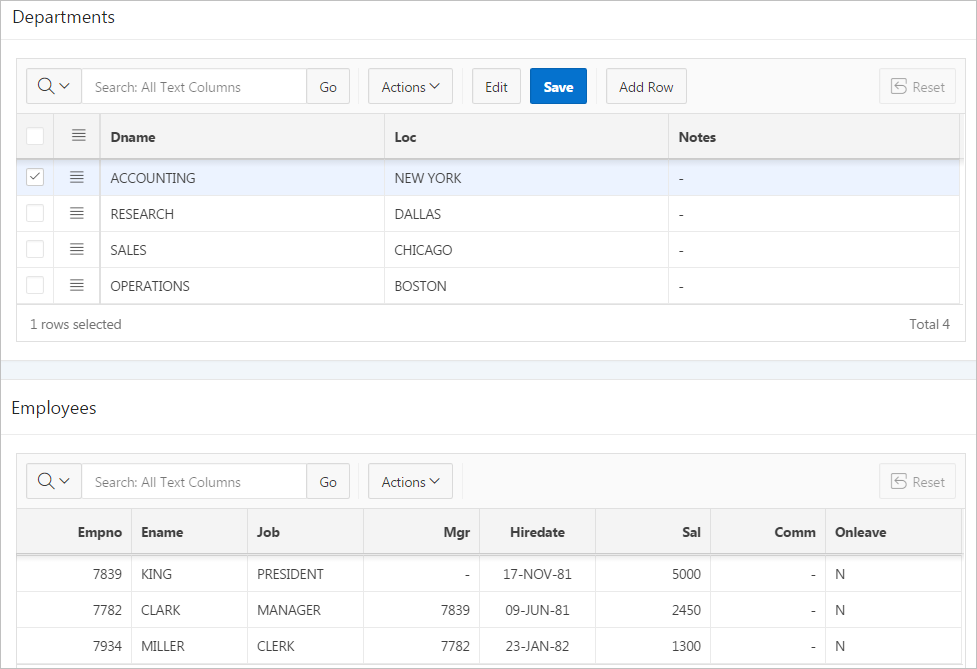
Task: Open row actions menu for ACCOUNTING row
Action: coord(77,177)
